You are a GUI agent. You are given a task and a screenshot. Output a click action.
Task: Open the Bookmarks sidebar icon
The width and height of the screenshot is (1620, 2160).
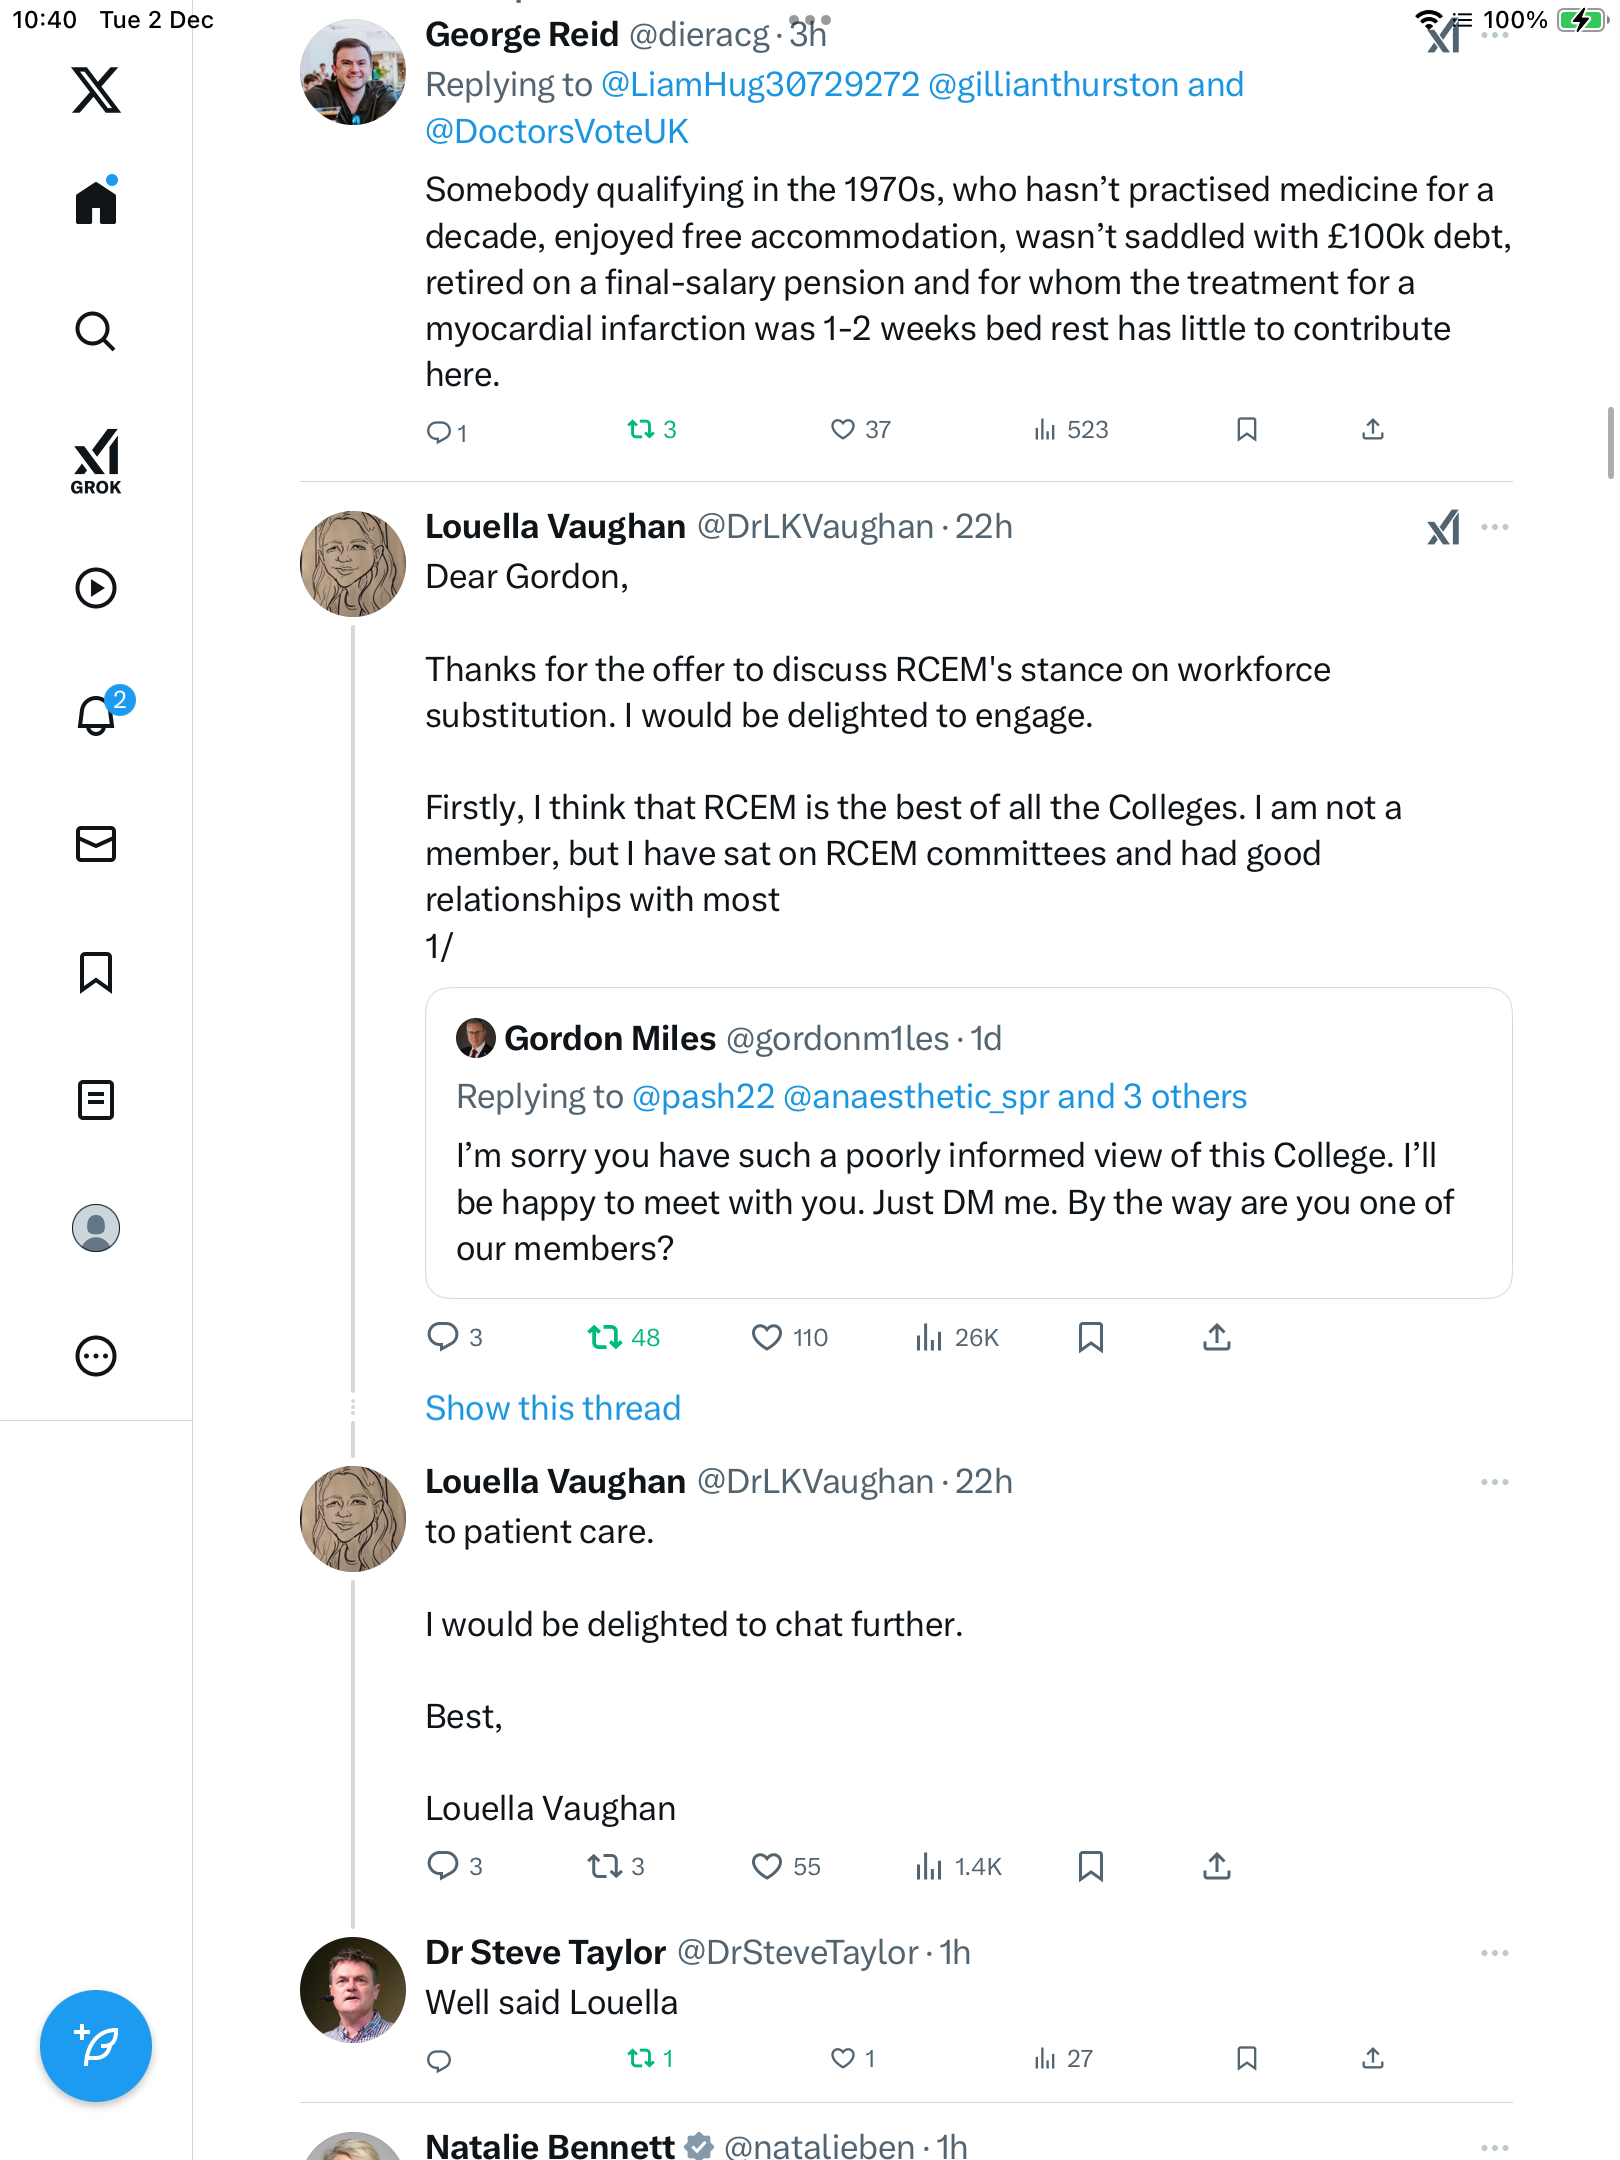[96, 972]
